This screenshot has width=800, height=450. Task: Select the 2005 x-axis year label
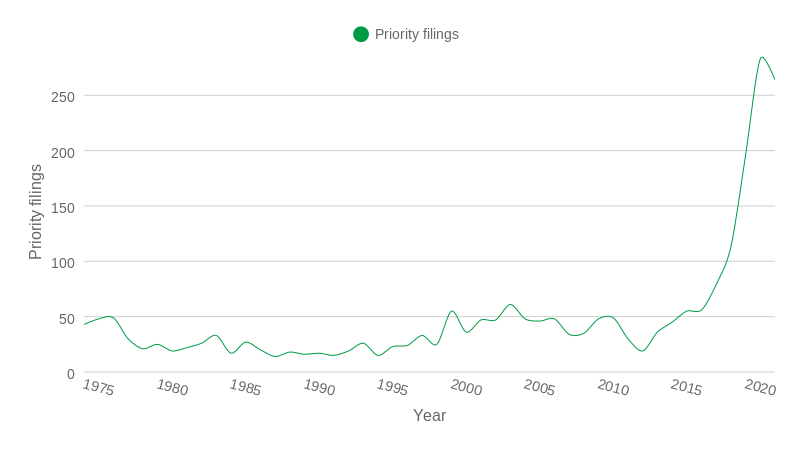tap(539, 387)
